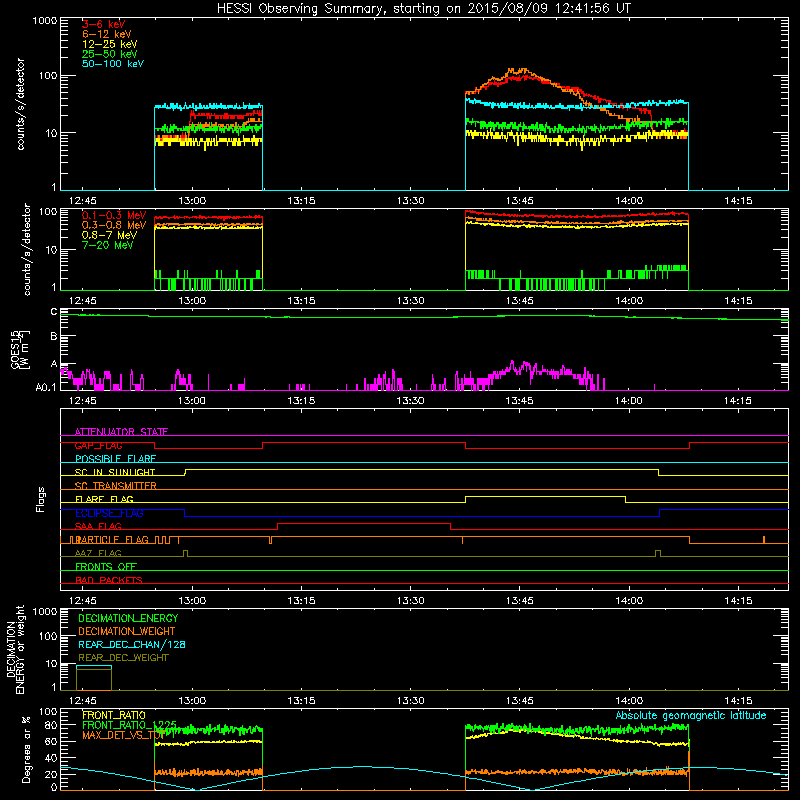Click the REAR_DEC_CHAN/128 legend label
This screenshot has width=800, height=800.
tap(132, 644)
